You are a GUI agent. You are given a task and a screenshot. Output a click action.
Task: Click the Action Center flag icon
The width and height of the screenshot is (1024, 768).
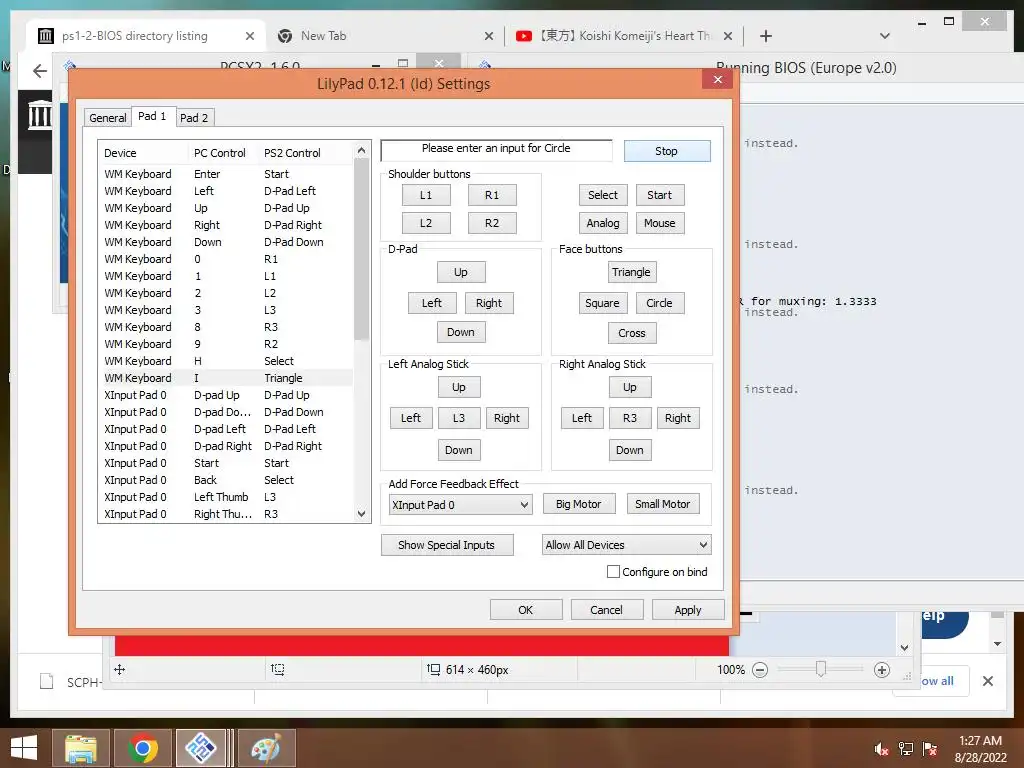pyautogui.click(x=930, y=749)
